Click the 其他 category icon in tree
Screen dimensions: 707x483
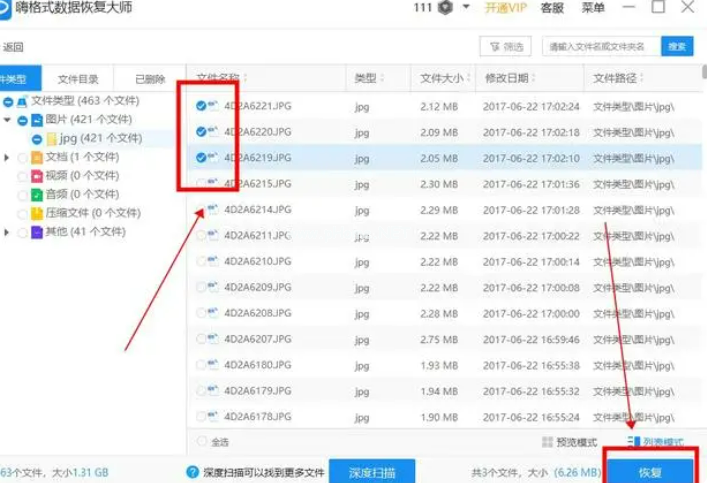pyautogui.click(x=38, y=232)
